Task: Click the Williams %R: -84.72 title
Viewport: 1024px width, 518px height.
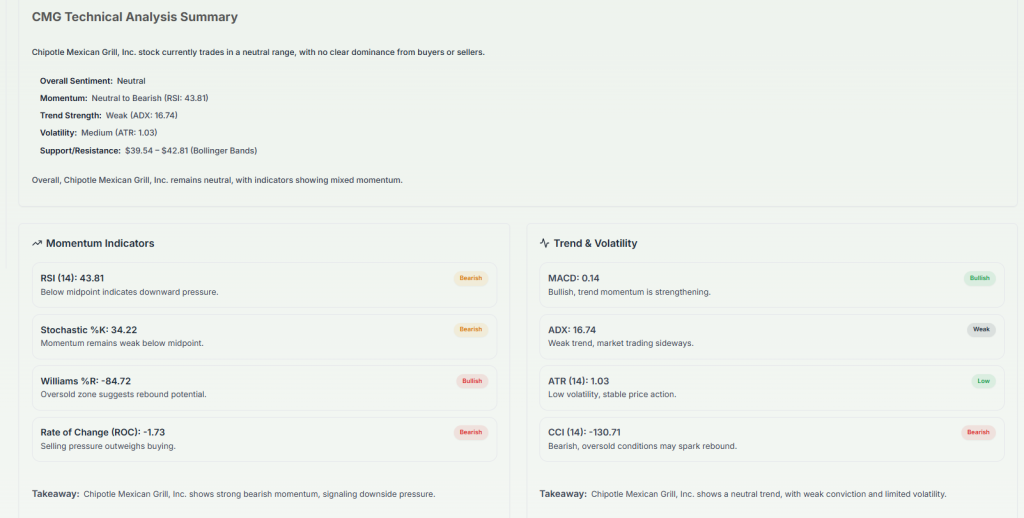Action: tap(86, 381)
